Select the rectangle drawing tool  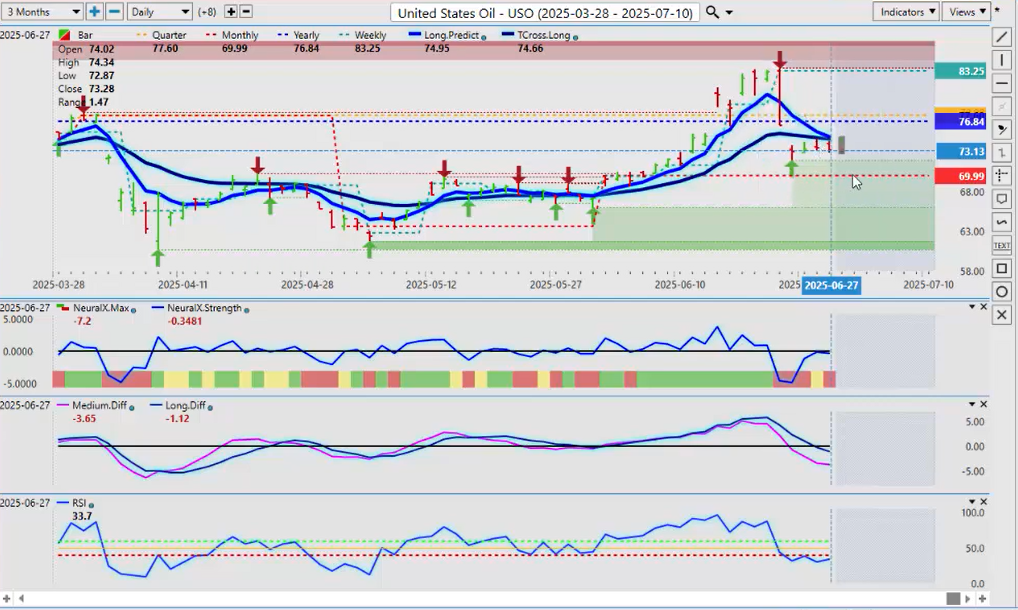point(1002,269)
